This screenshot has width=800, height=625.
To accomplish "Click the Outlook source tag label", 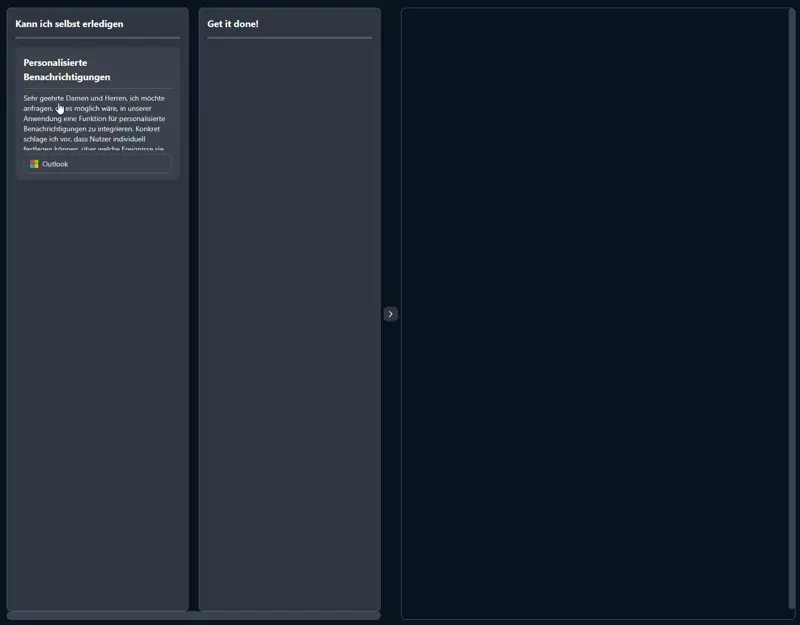I will coord(55,164).
